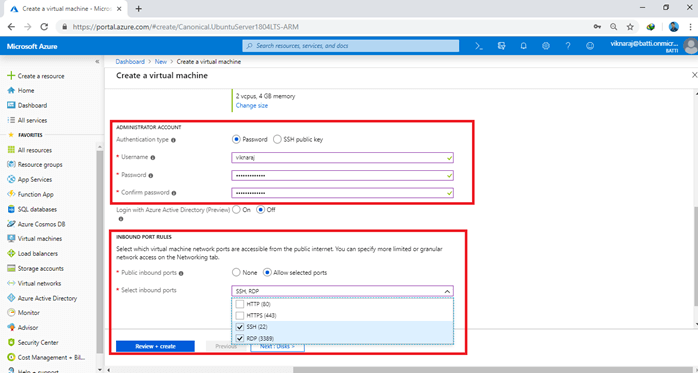
Task: Uncheck the RDP (3389) port checkbox
Action: click(239, 338)
